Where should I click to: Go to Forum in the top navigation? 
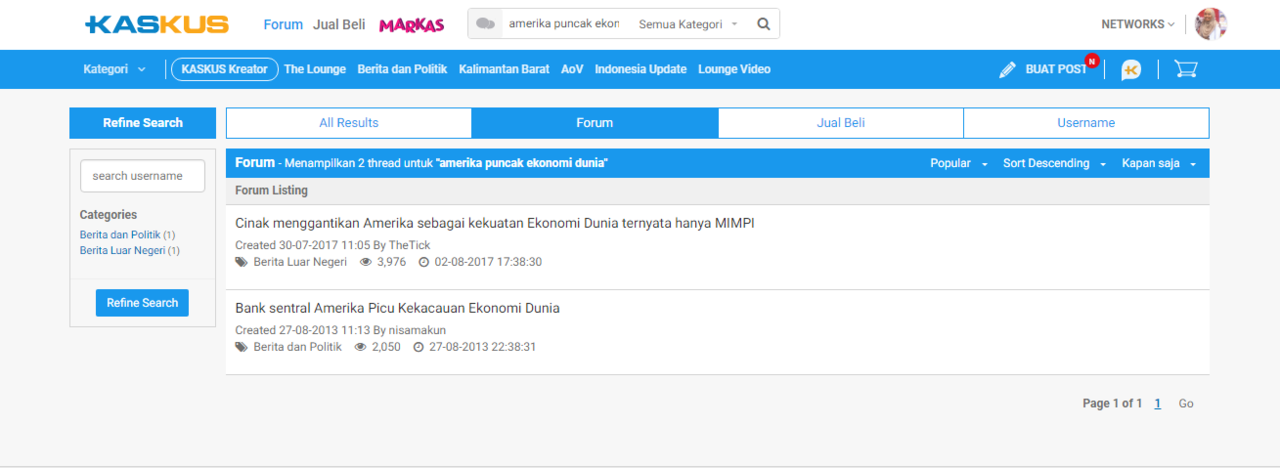click(283, 24)
